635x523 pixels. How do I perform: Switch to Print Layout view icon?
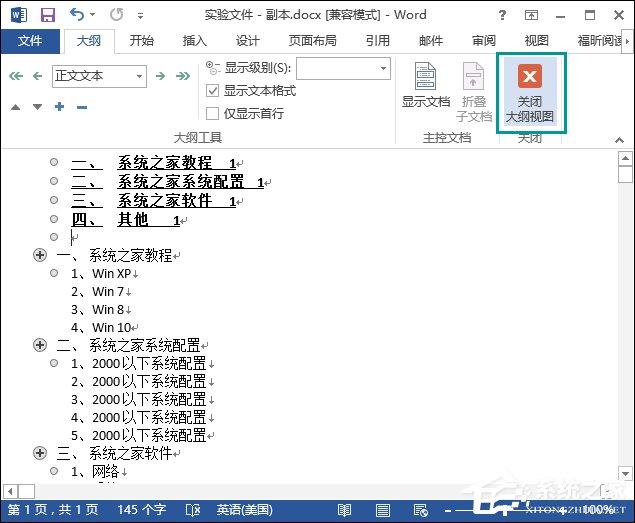[x=383, y=510]
